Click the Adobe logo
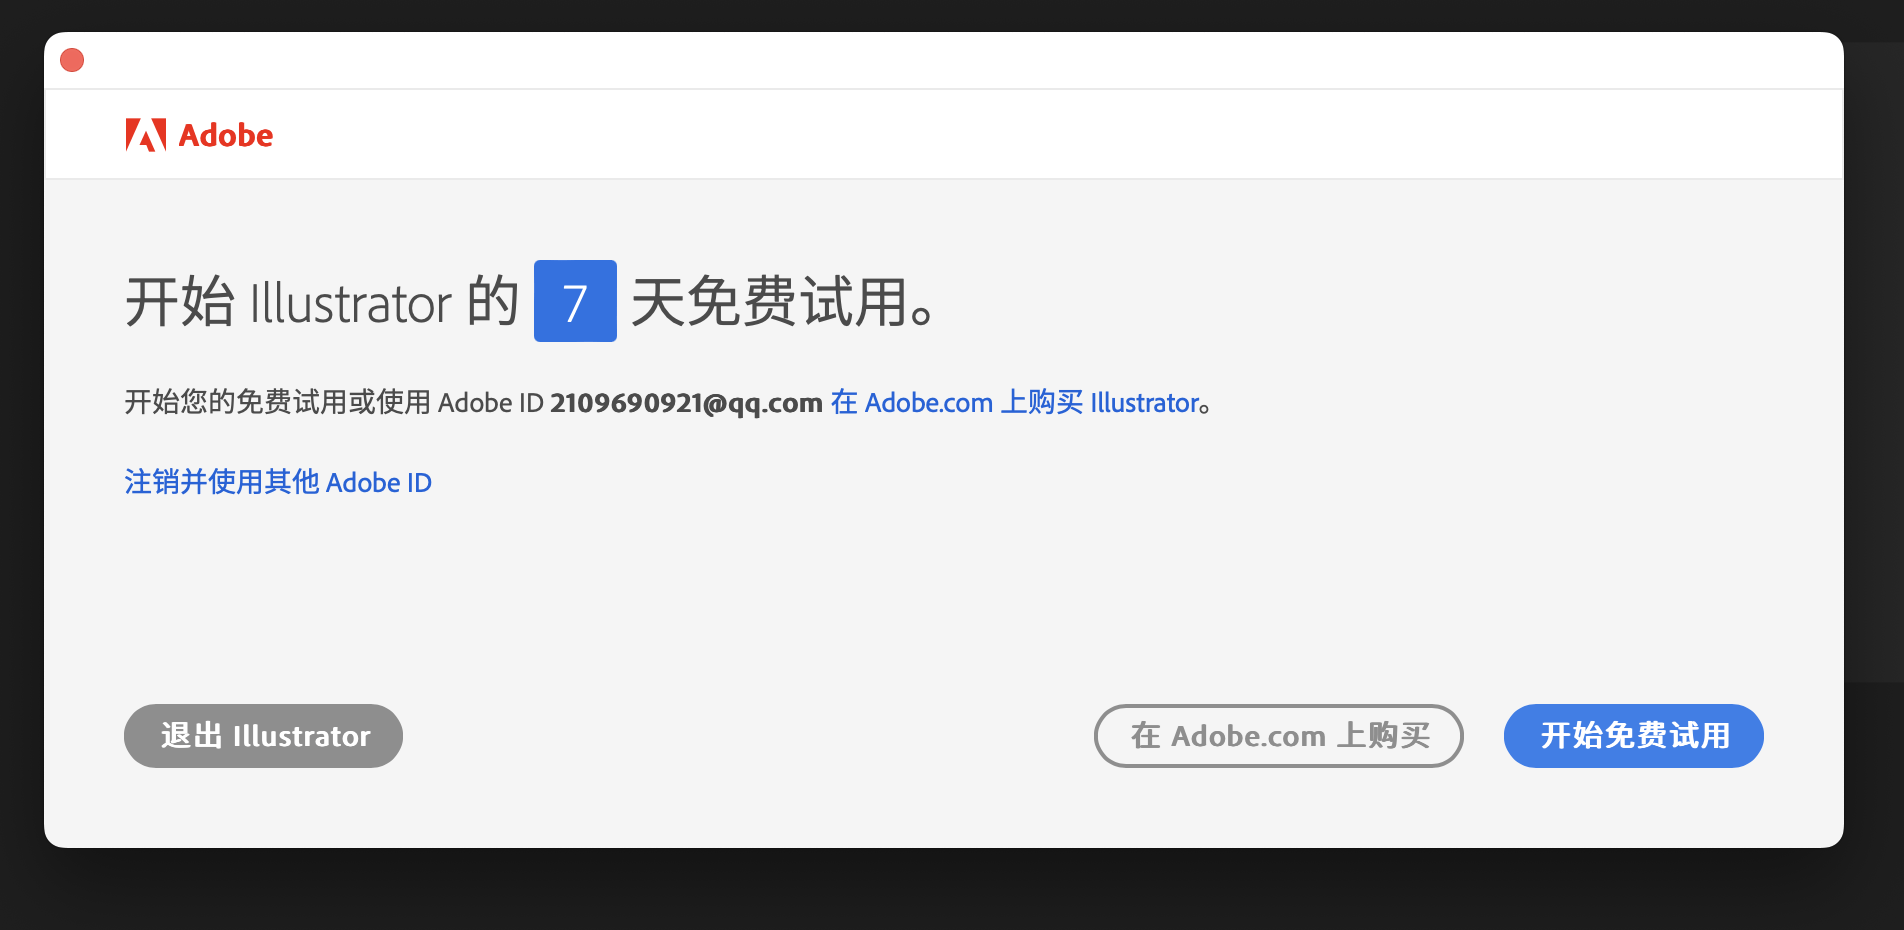 (198, 134)
